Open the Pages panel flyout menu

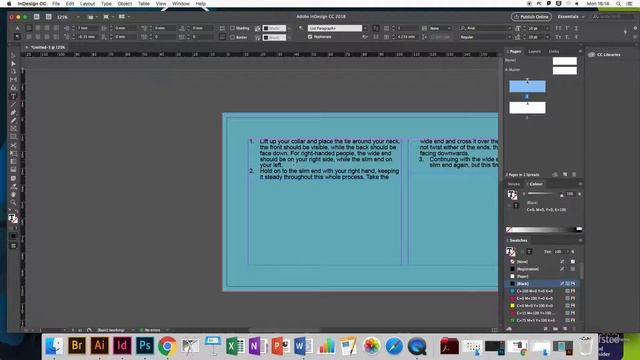580,51
